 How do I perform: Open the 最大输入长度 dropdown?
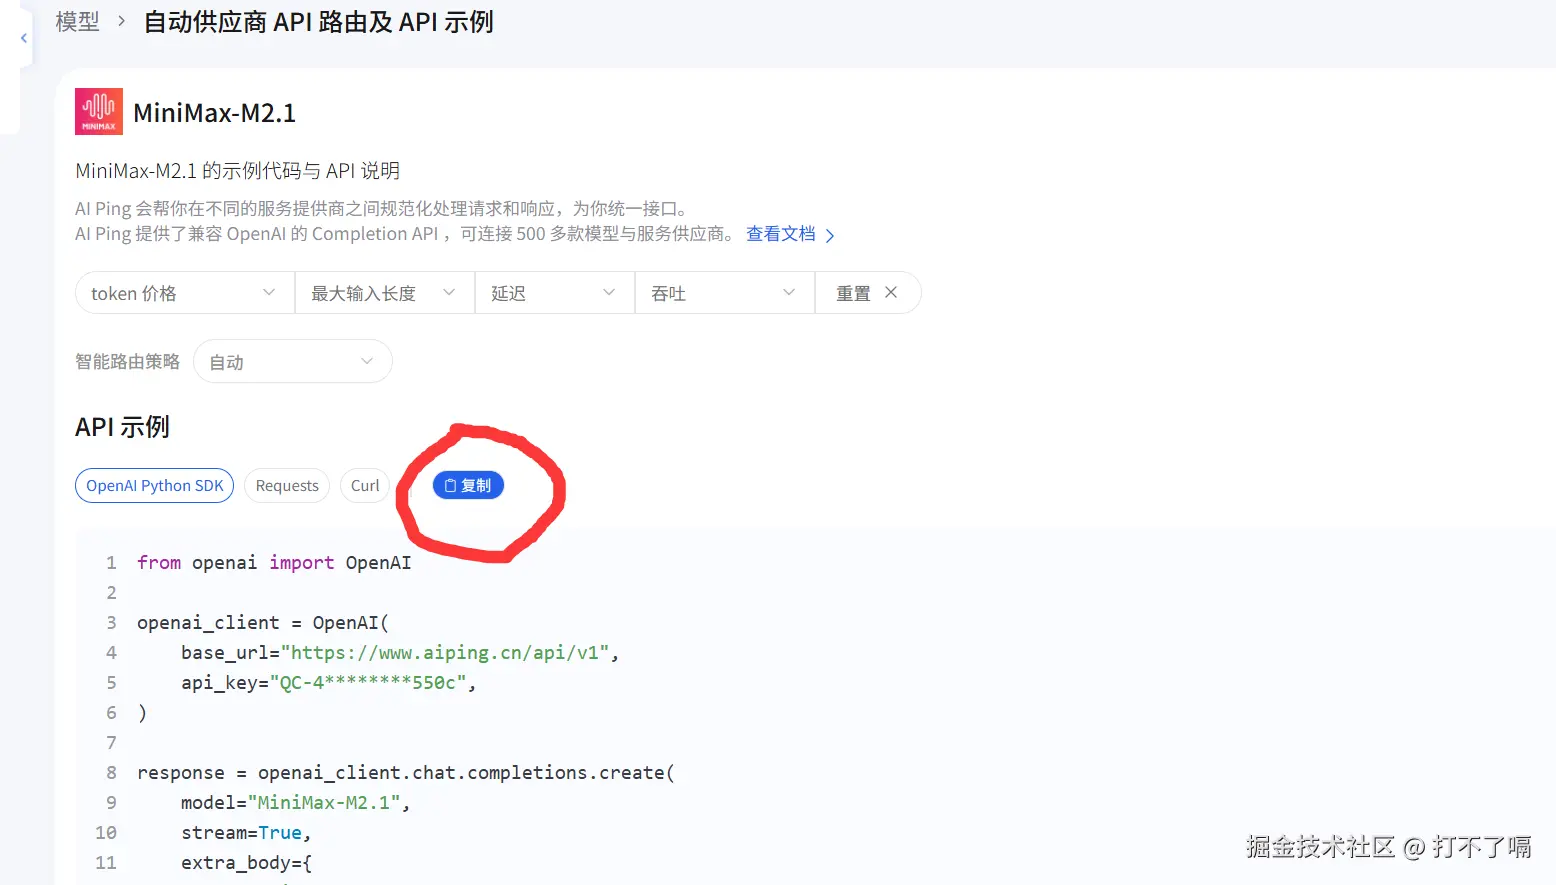coord(385,293)
